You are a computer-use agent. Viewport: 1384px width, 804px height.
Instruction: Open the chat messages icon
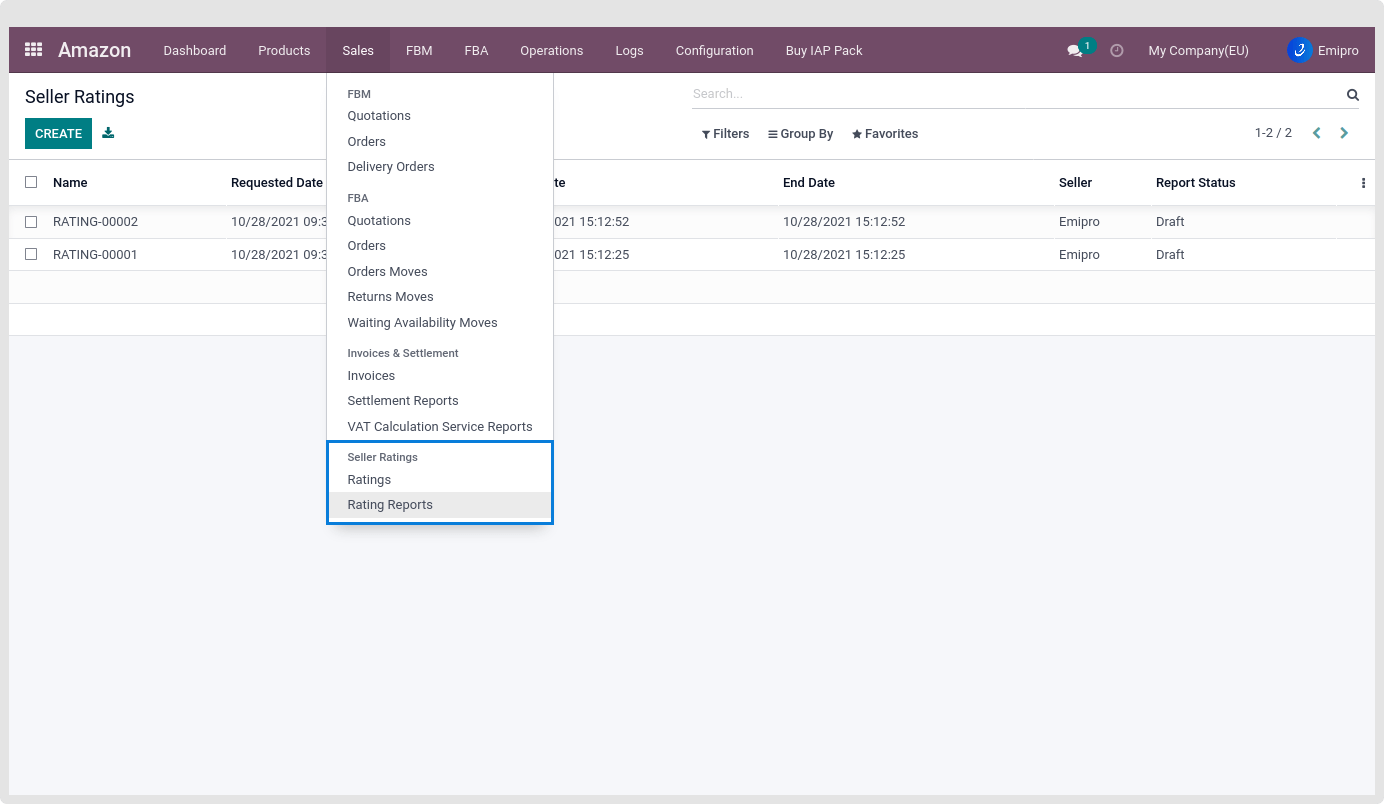coord(1075,51)
